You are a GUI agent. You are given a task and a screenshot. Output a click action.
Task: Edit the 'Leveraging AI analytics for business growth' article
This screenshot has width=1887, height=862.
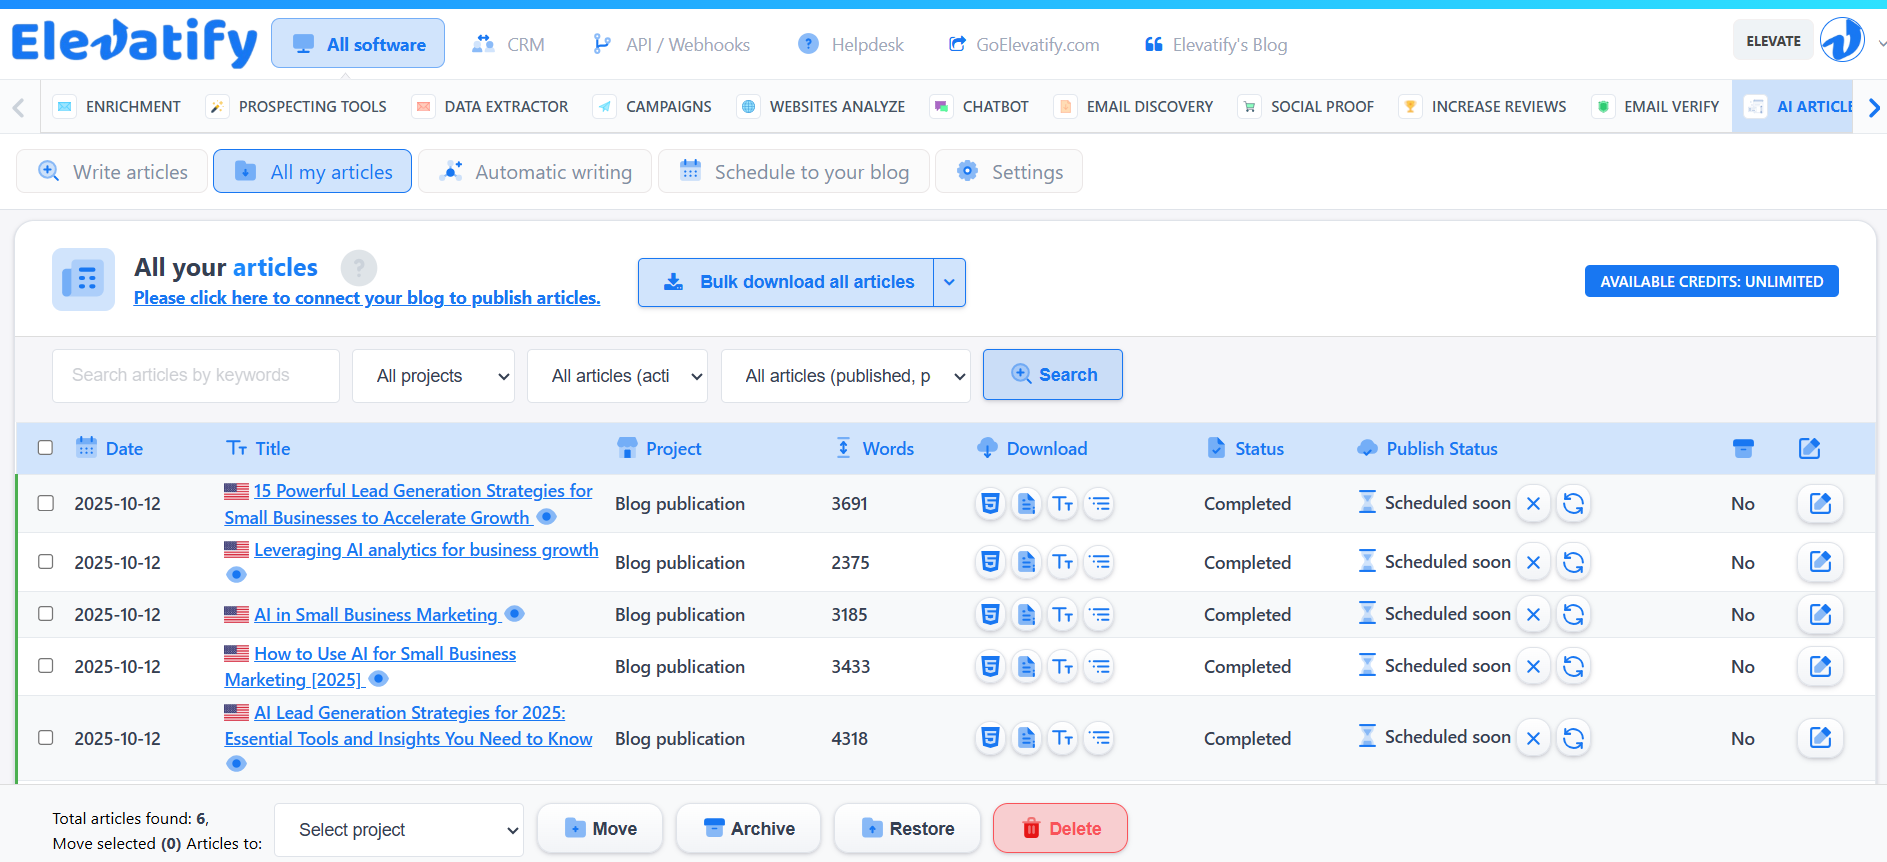(1820, 562)
